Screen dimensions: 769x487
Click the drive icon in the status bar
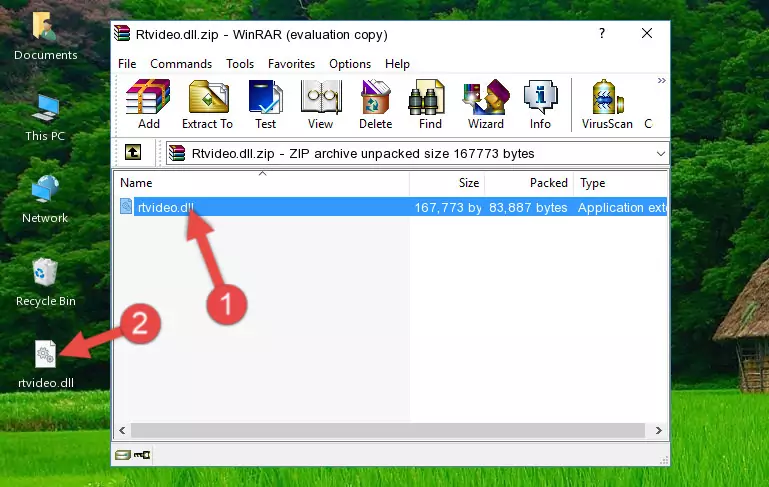(123, 455)
